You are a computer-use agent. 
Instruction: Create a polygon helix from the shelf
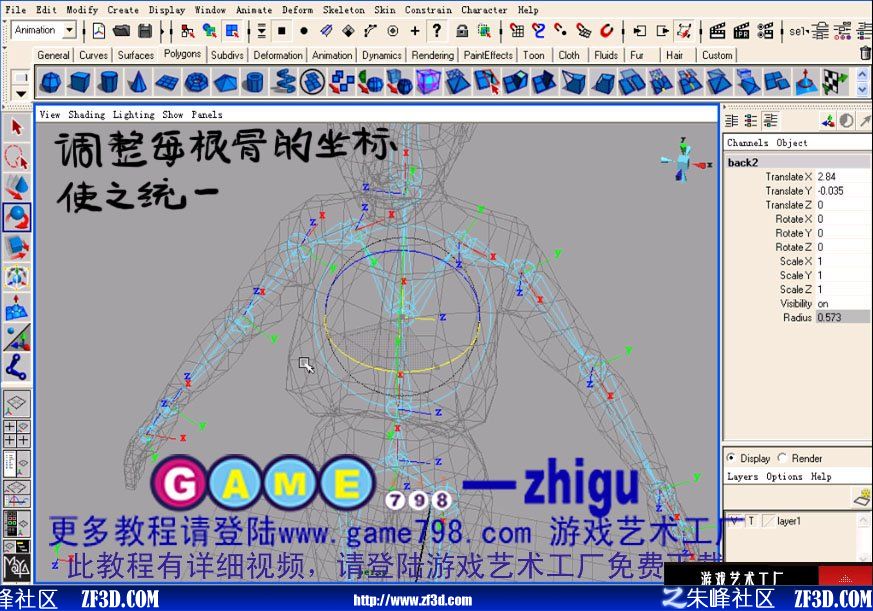[x=283, y=82]
